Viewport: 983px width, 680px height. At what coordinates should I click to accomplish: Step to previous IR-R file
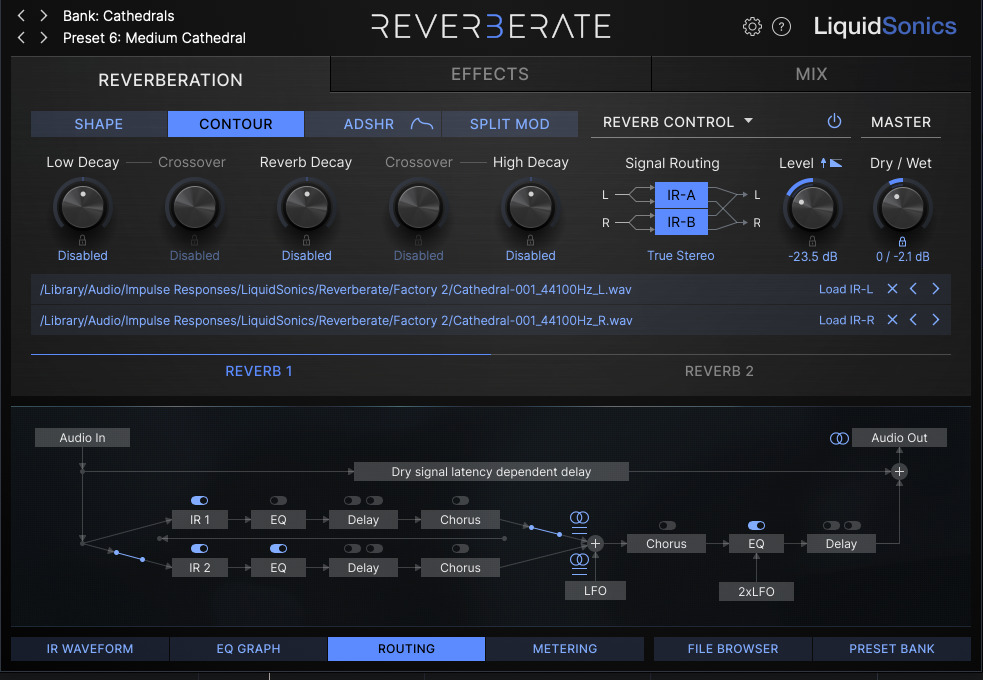(913, 320)
